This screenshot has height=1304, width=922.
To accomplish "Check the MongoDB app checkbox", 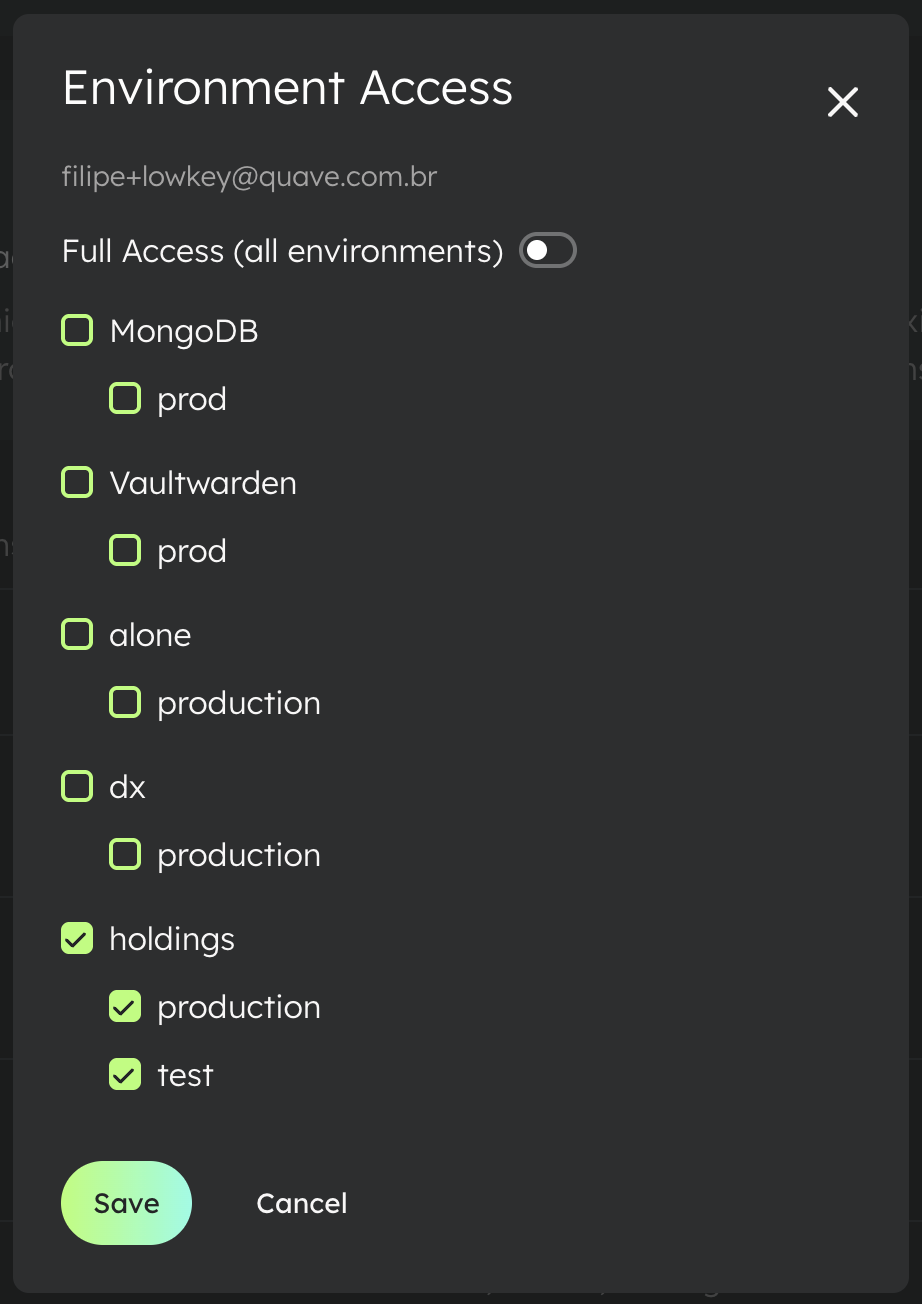I will tap(77, 330).
